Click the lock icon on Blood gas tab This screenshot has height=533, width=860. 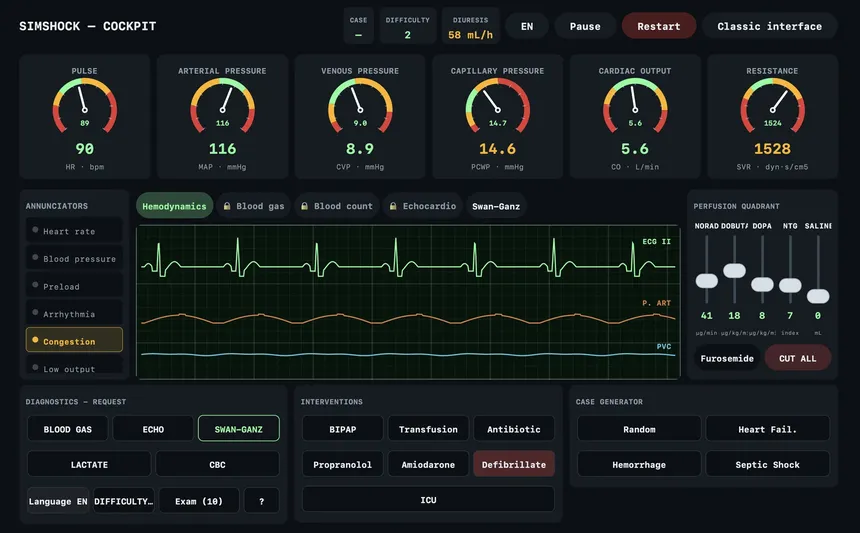[227, 206]
